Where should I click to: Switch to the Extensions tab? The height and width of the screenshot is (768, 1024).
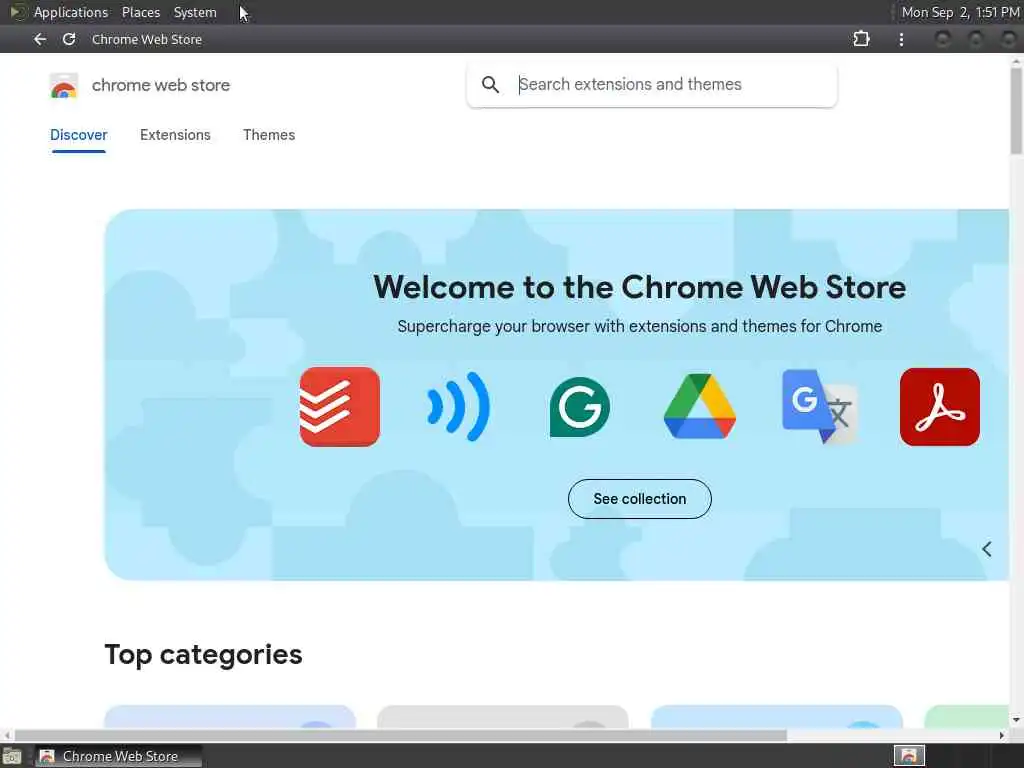pos(175,135)
